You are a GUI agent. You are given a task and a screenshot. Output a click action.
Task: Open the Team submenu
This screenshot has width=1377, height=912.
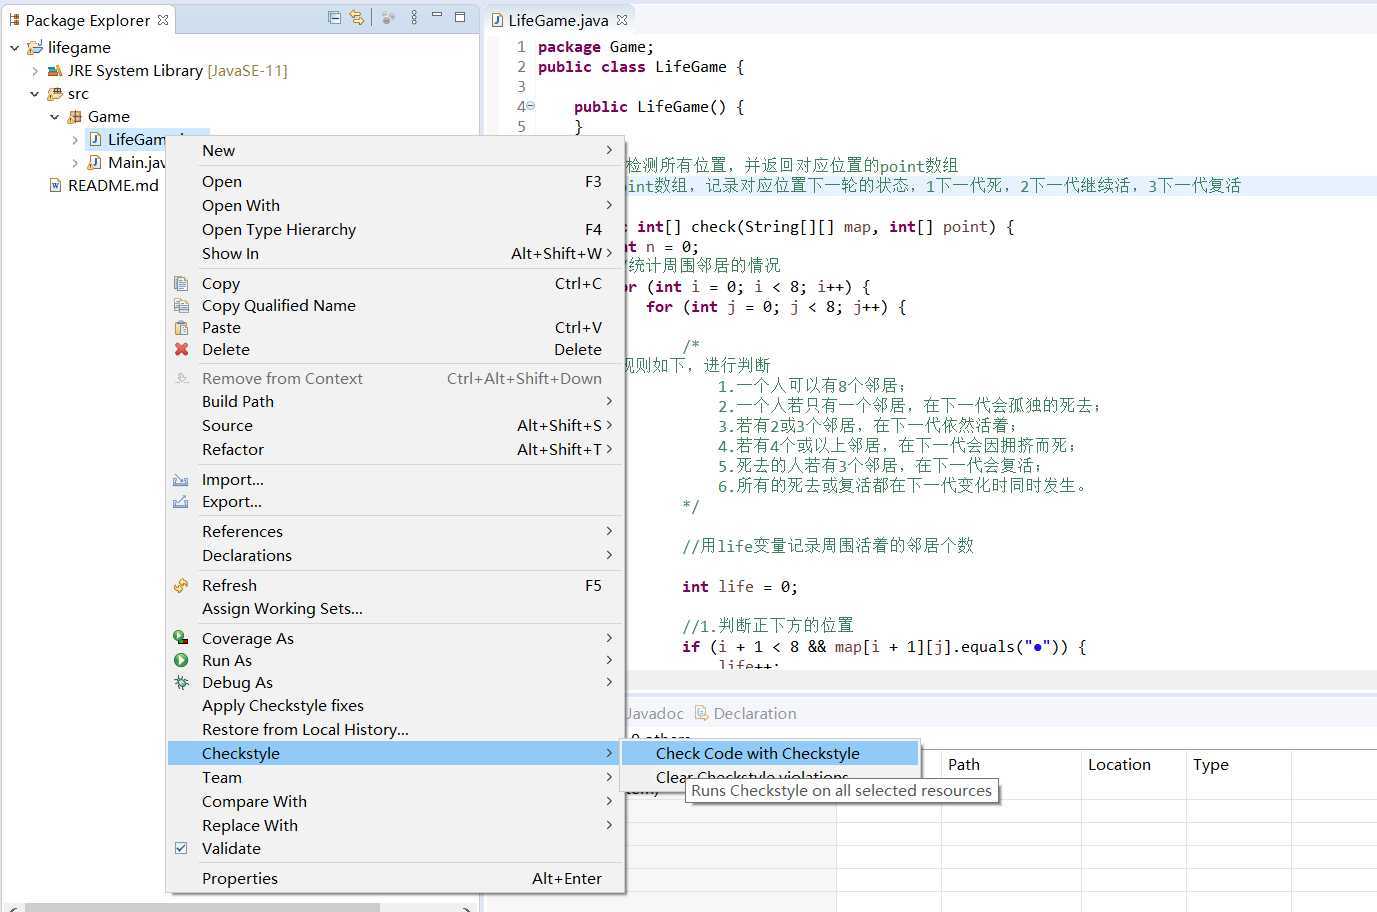(x=396, y=778)
